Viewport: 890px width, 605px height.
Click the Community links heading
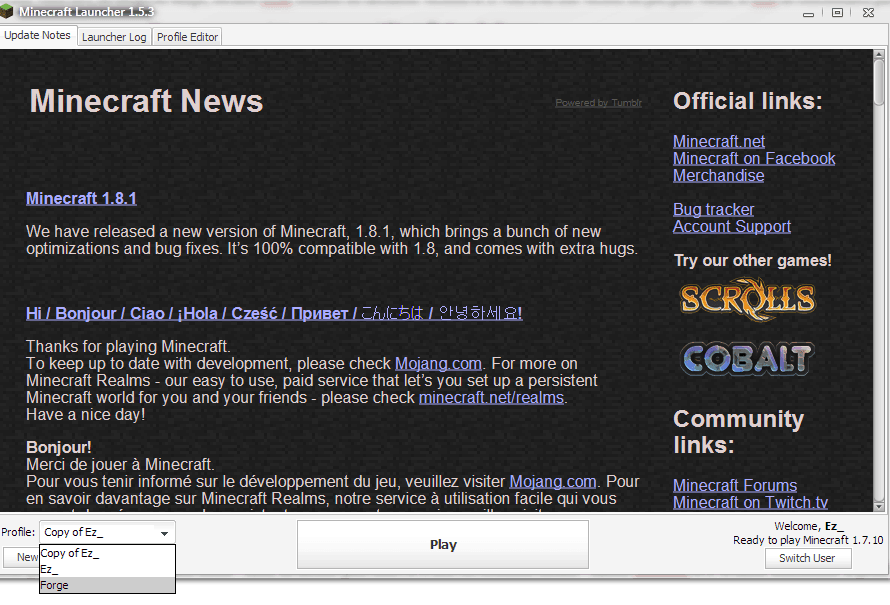pyautogui.click(x=738, y=432)
